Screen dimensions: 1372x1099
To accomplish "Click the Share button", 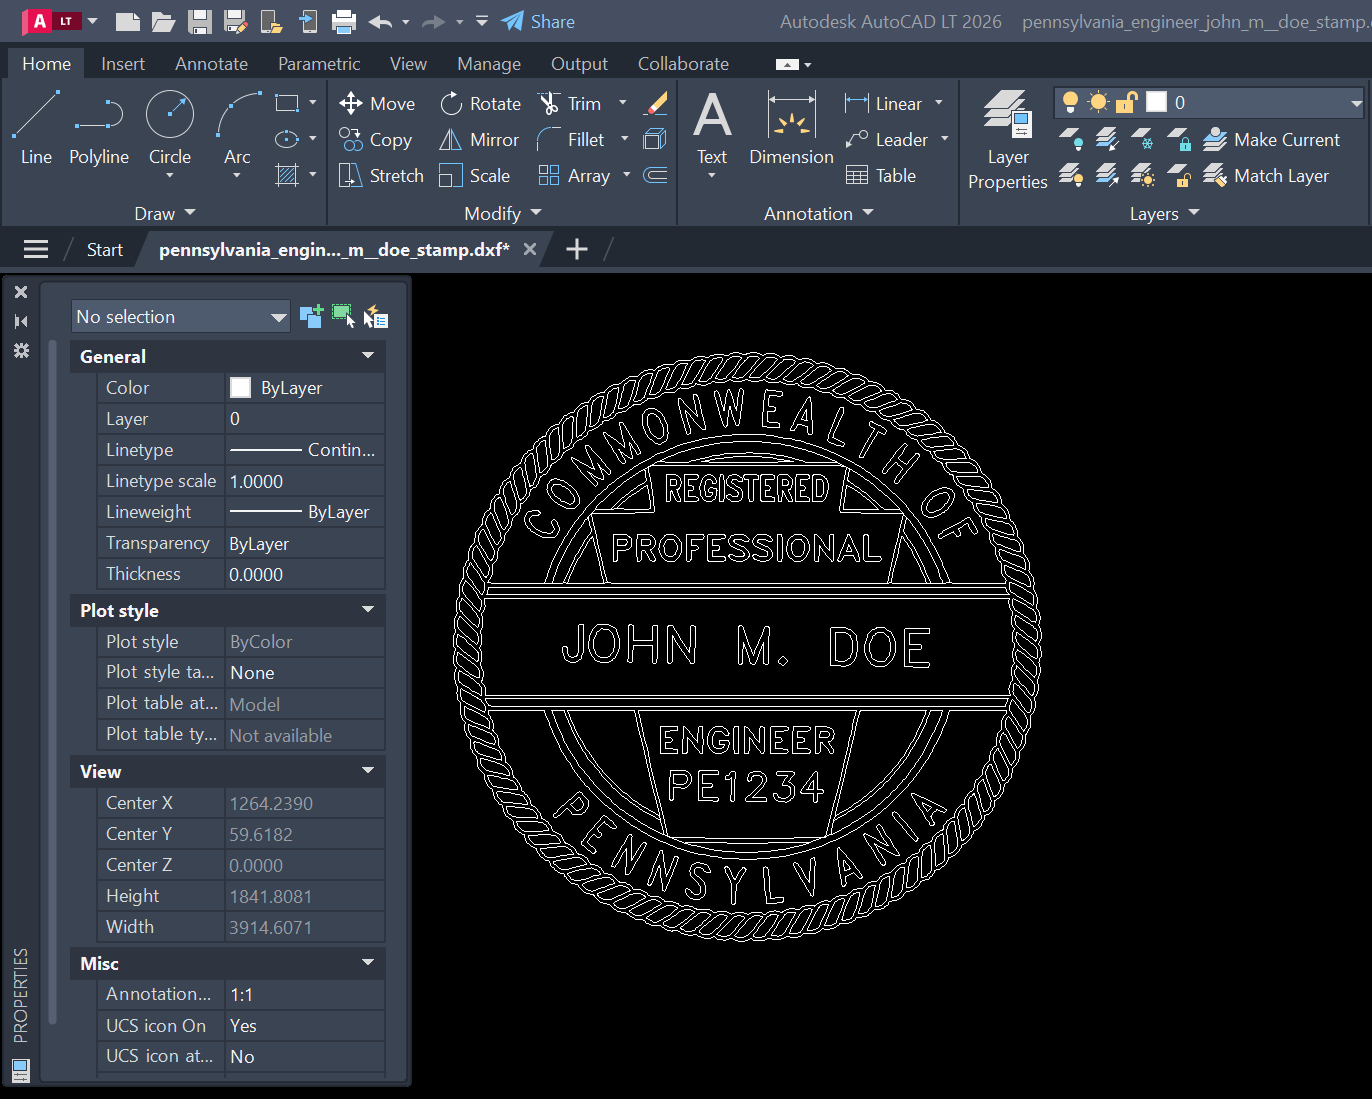I will point(538,21).
